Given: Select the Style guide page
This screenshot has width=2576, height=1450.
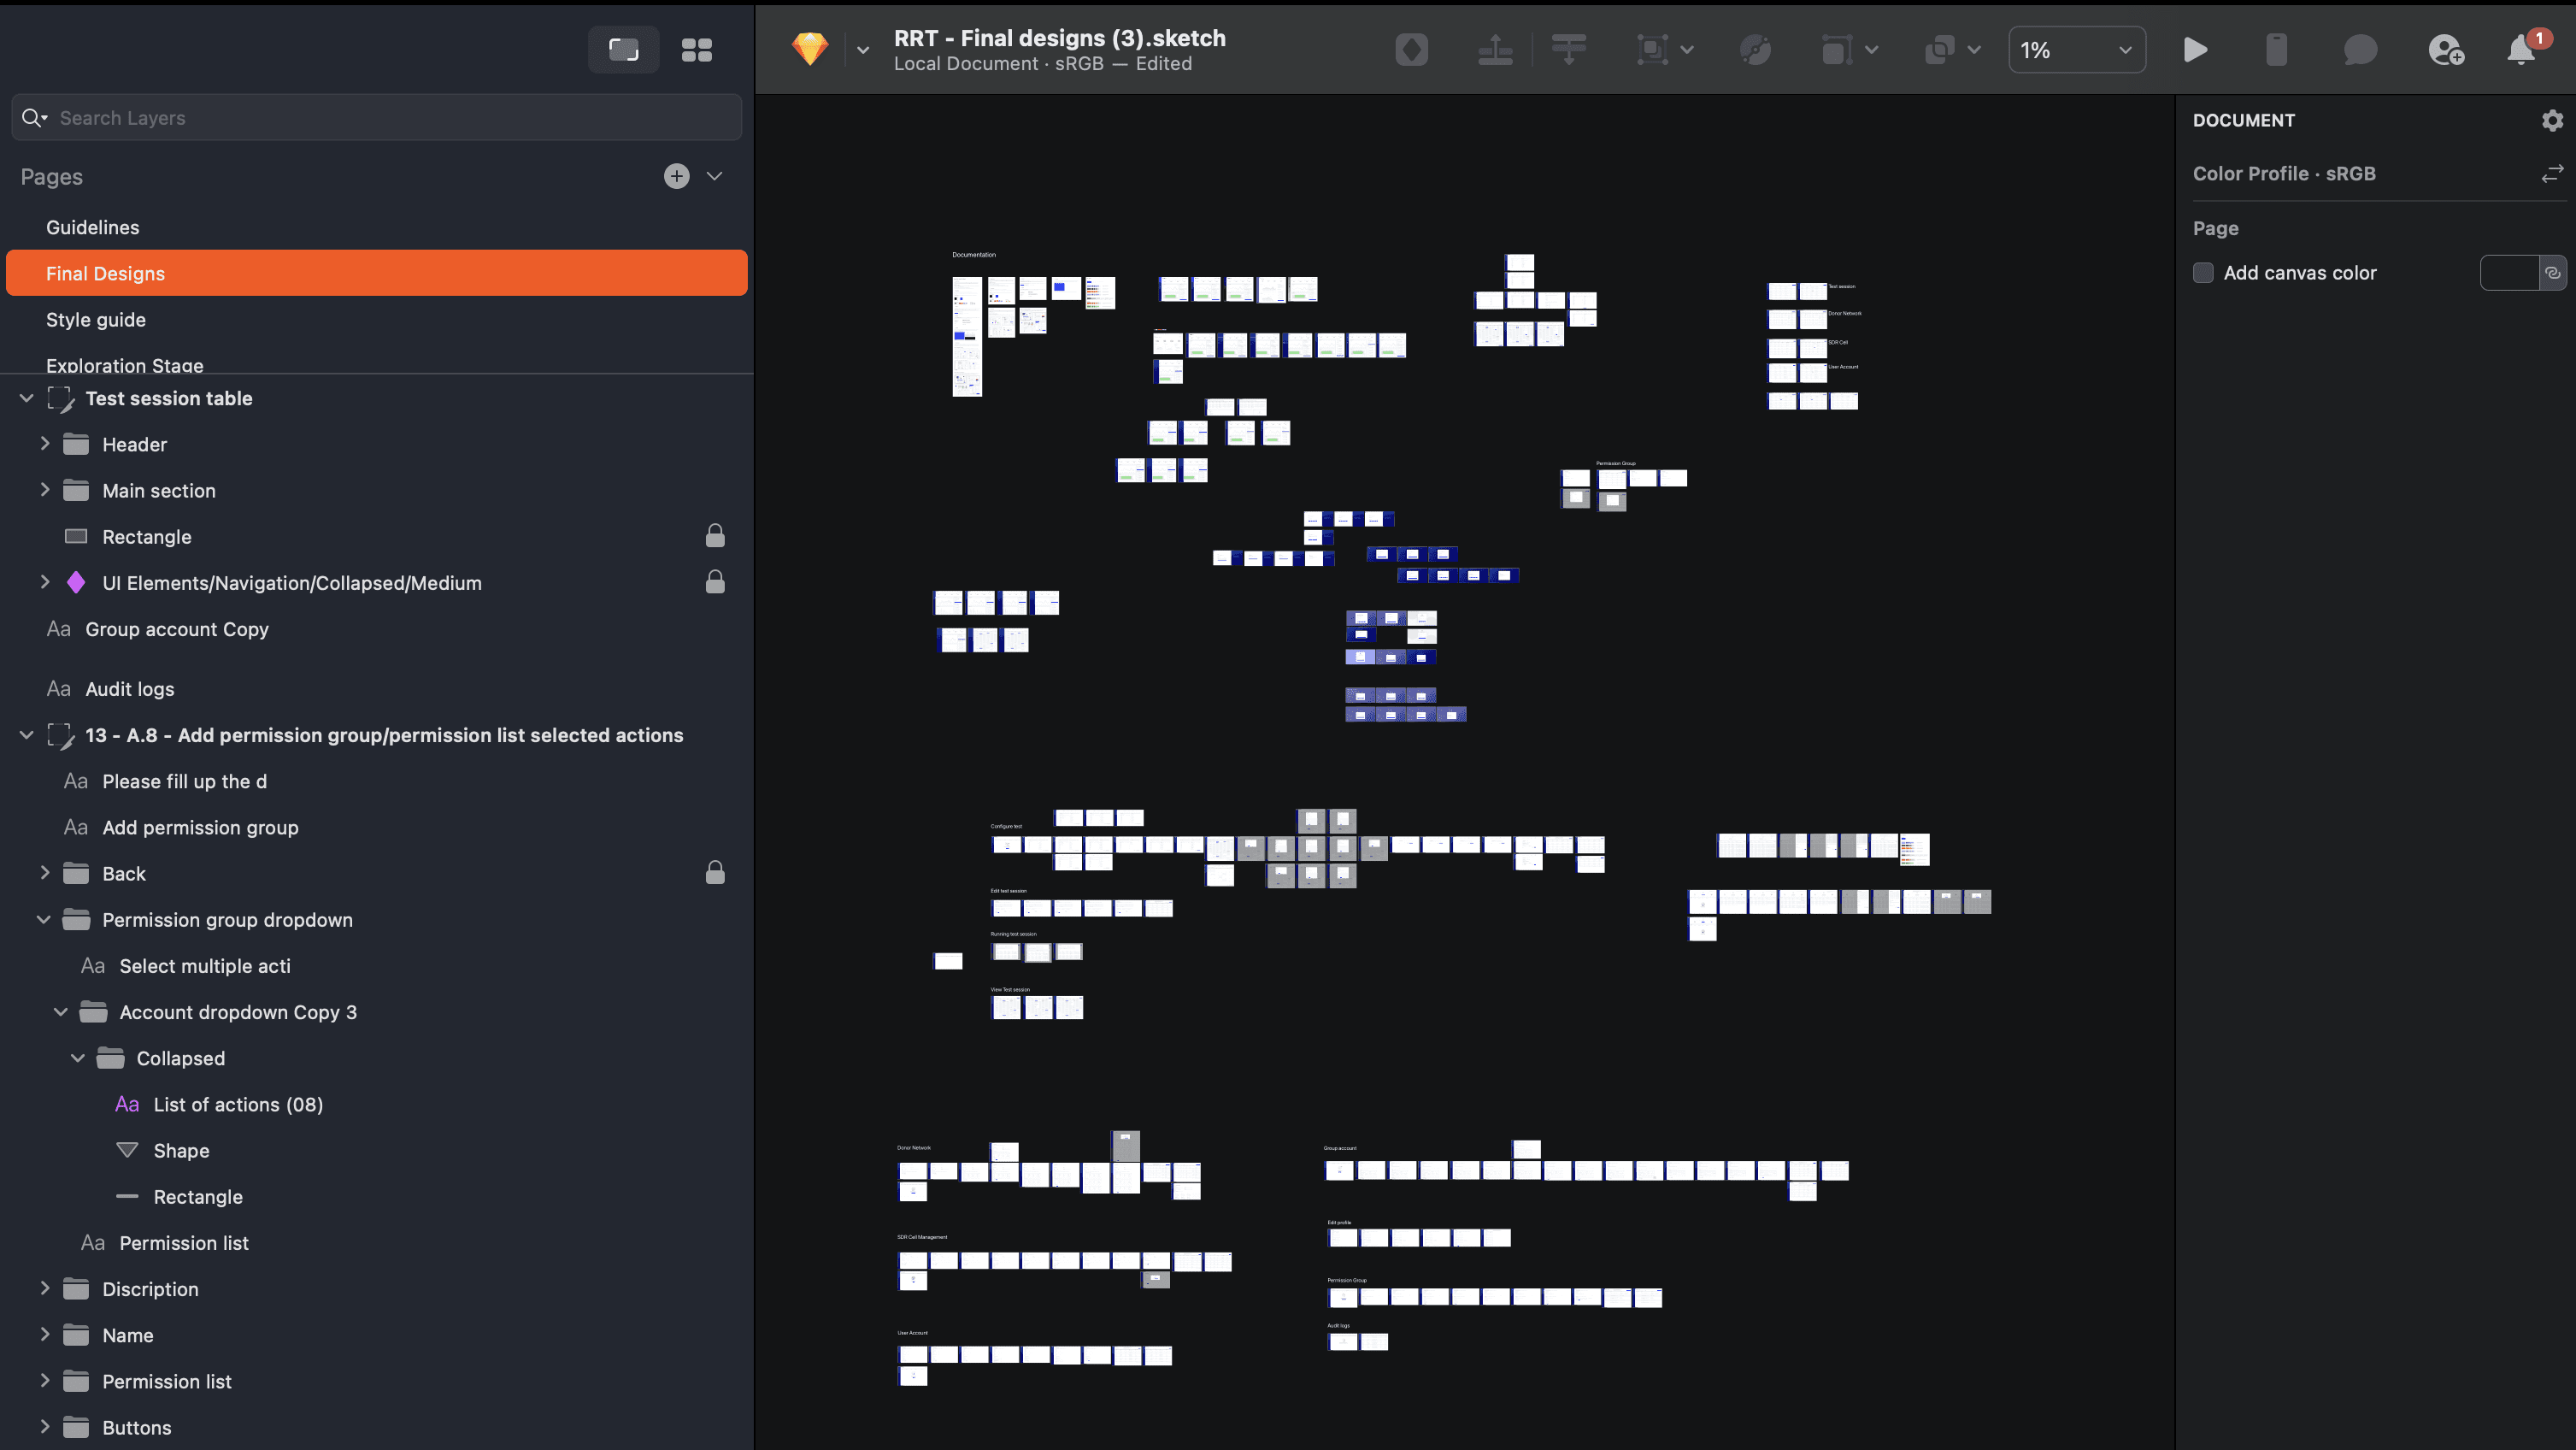Looking at the screenshot, I should point(96,320).
